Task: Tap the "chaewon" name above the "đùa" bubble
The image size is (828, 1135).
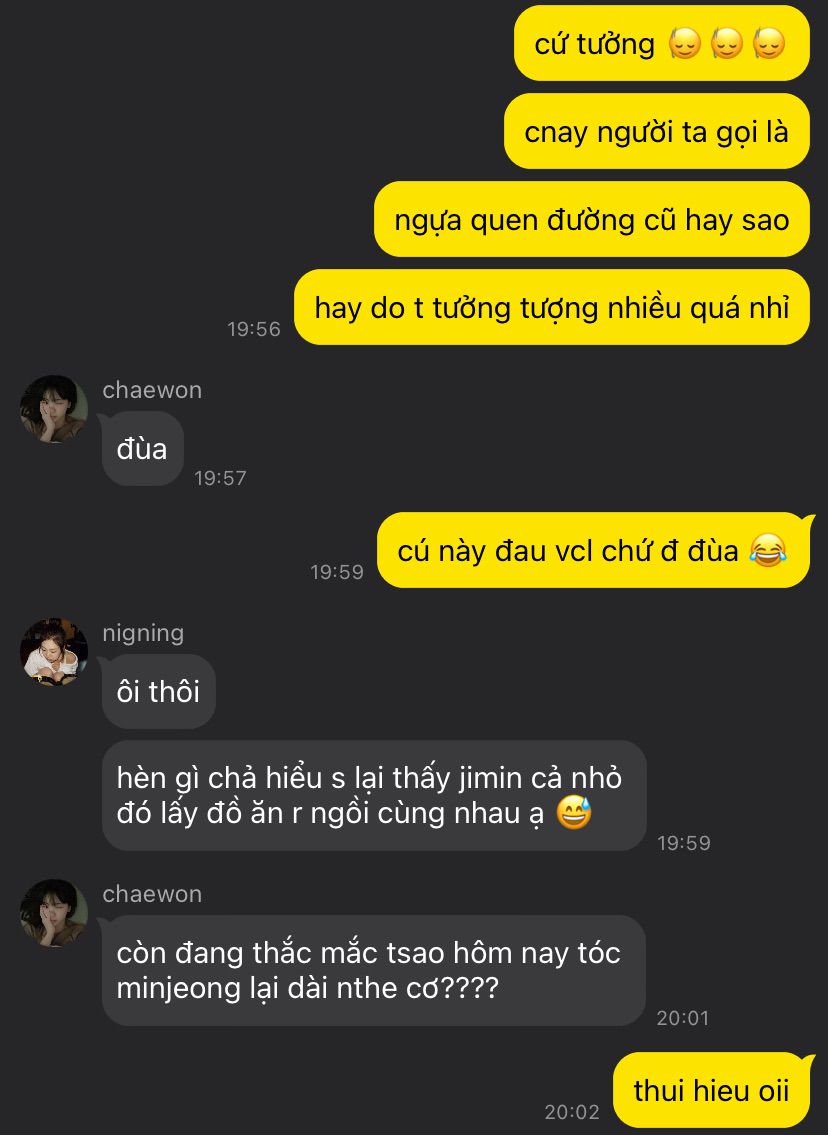Action: tap(152, 390)
